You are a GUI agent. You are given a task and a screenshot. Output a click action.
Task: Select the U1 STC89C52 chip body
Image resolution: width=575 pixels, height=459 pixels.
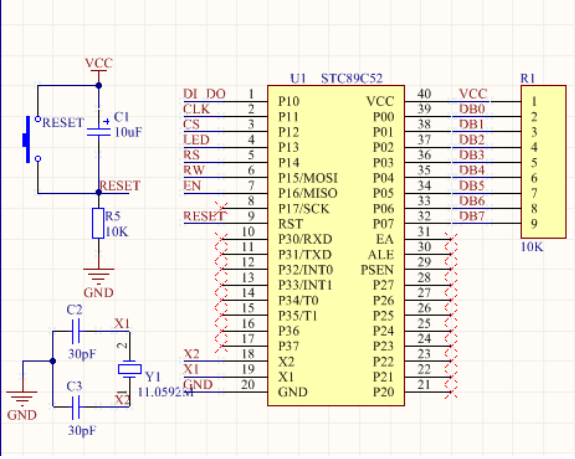tap(336, 246)
